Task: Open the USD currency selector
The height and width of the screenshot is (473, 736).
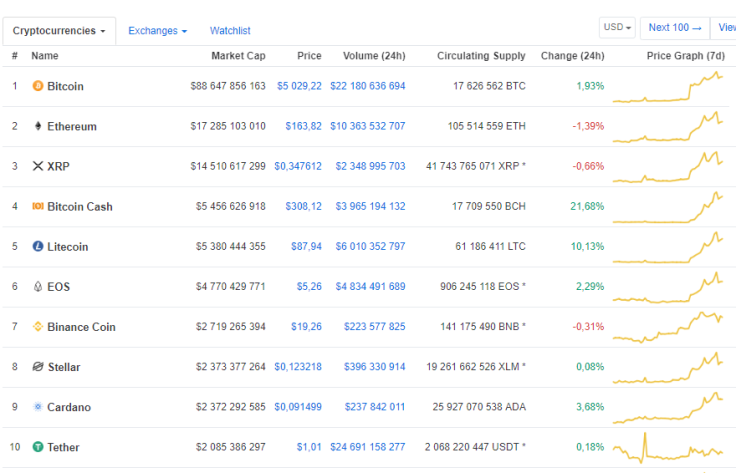Action: click(617, 27)
